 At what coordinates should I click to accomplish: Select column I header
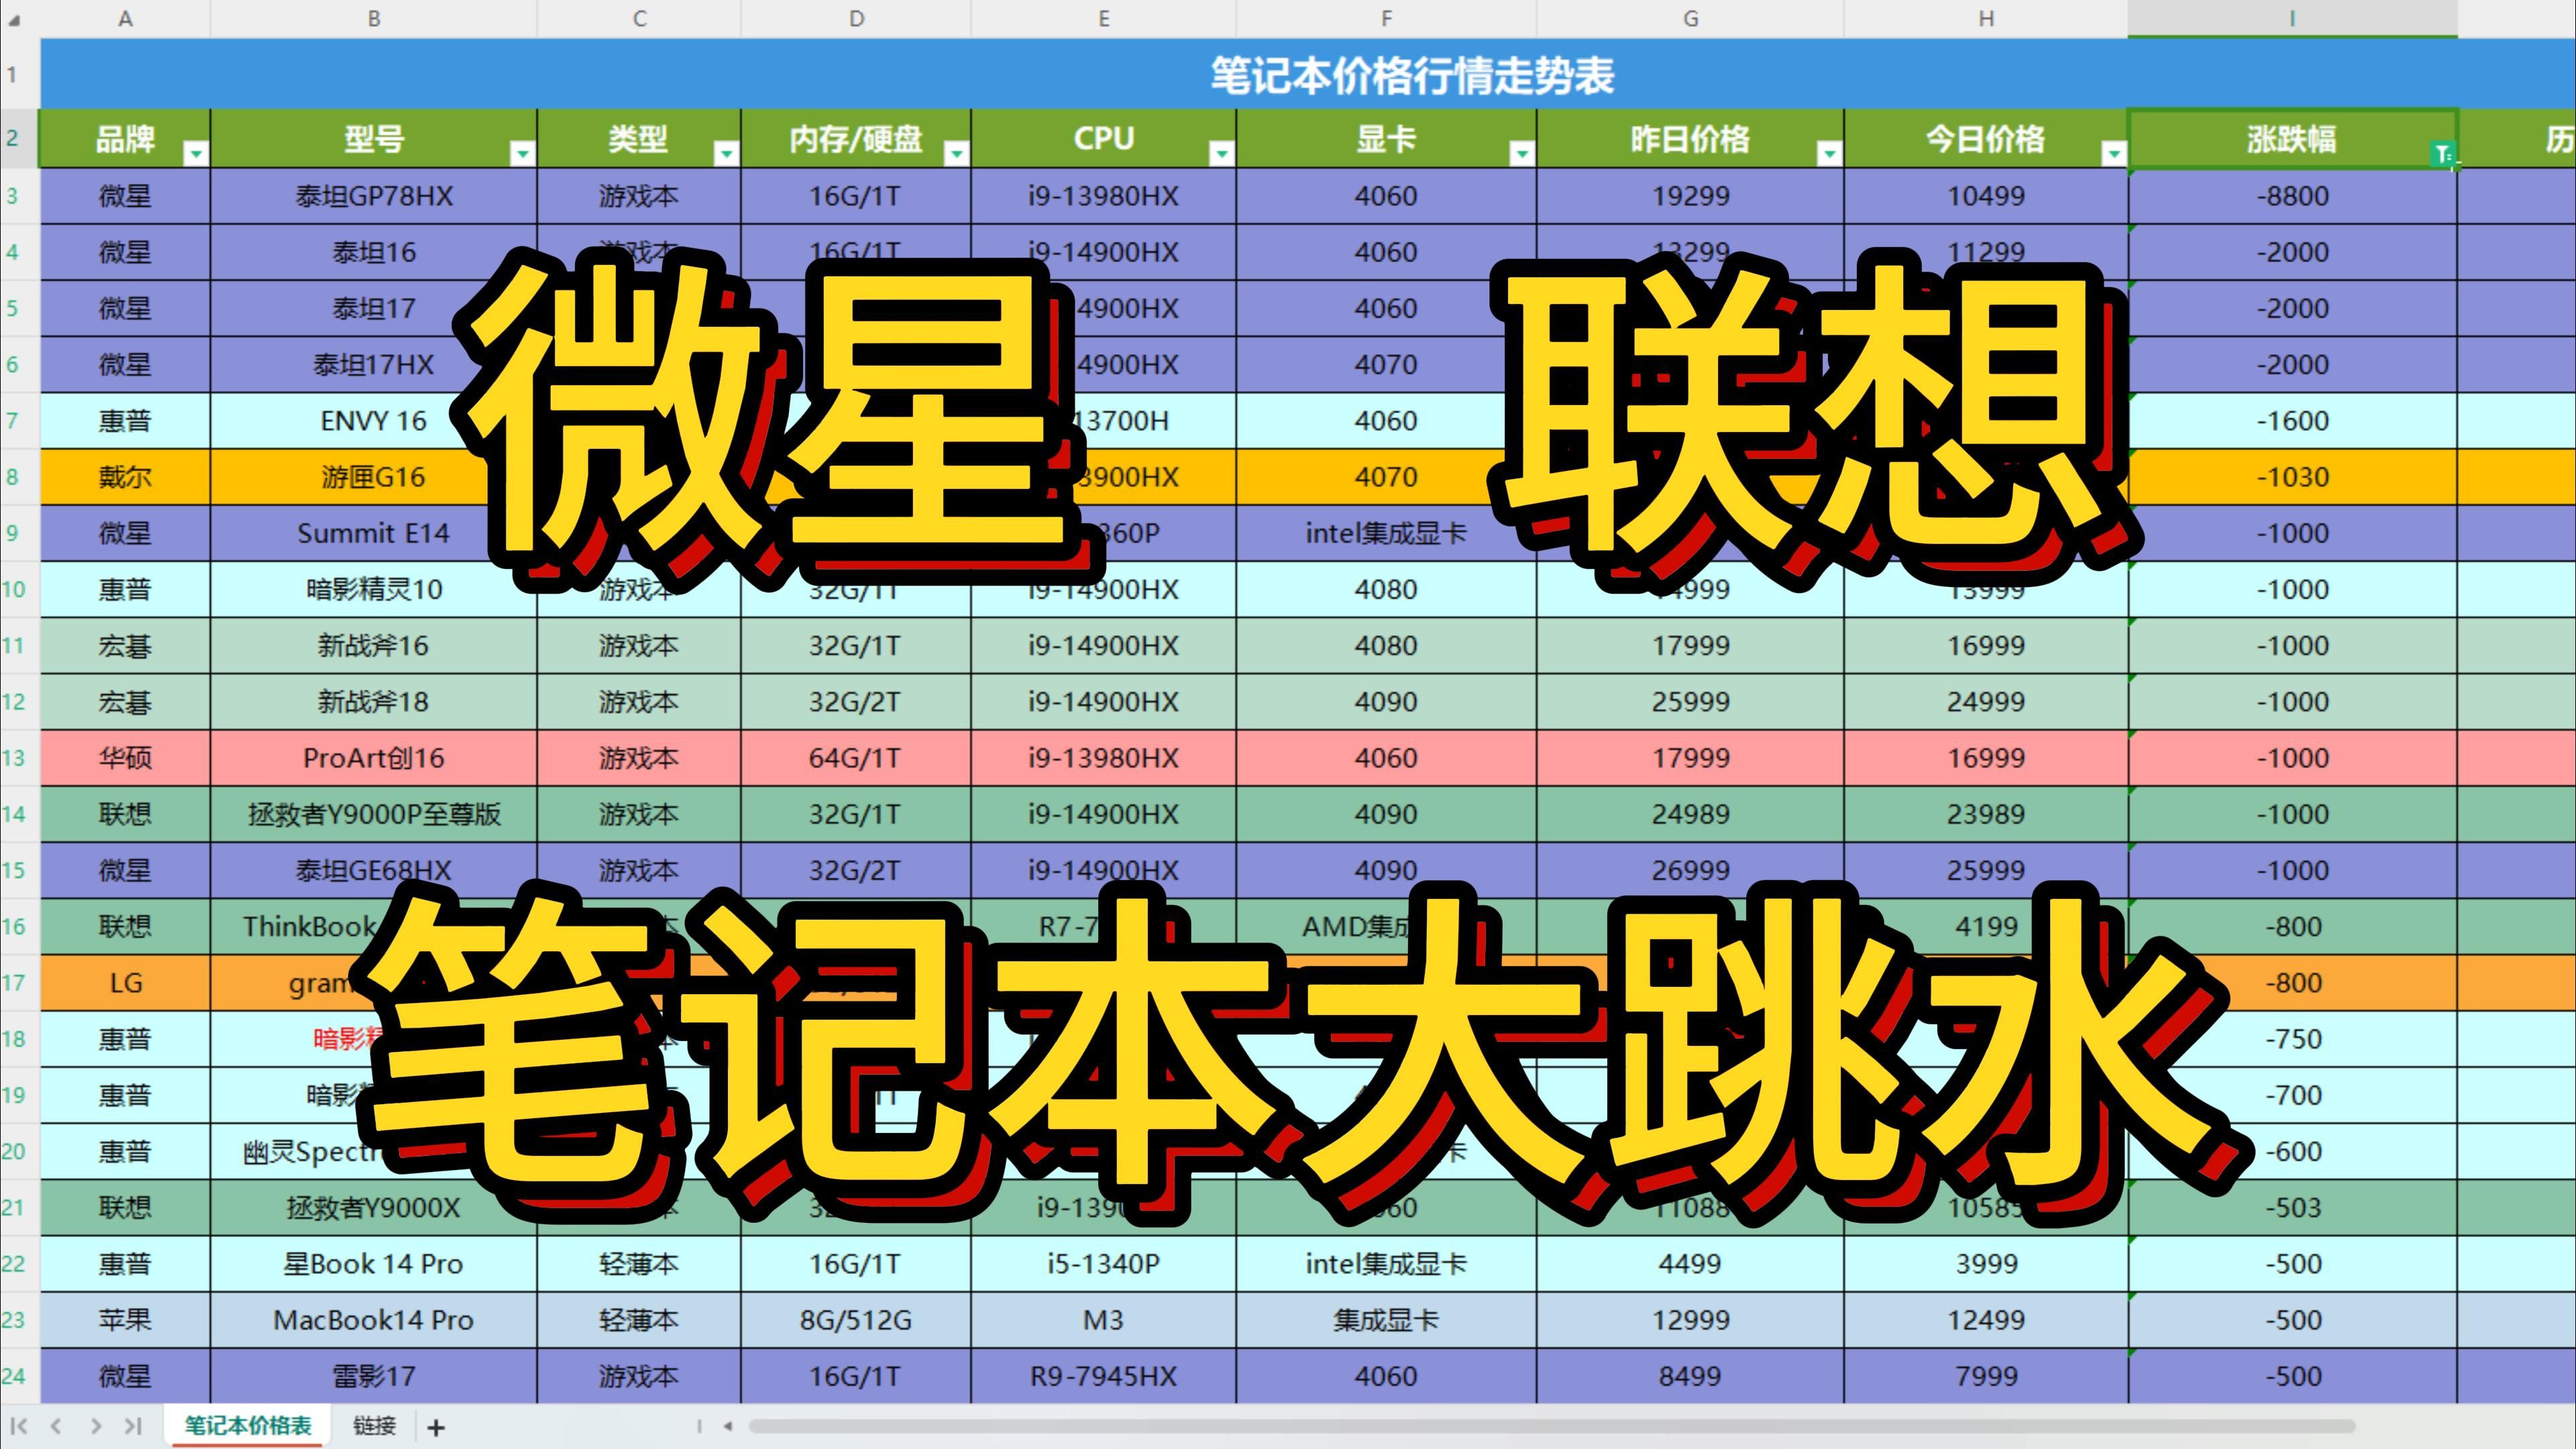(x=2292, y=18)
